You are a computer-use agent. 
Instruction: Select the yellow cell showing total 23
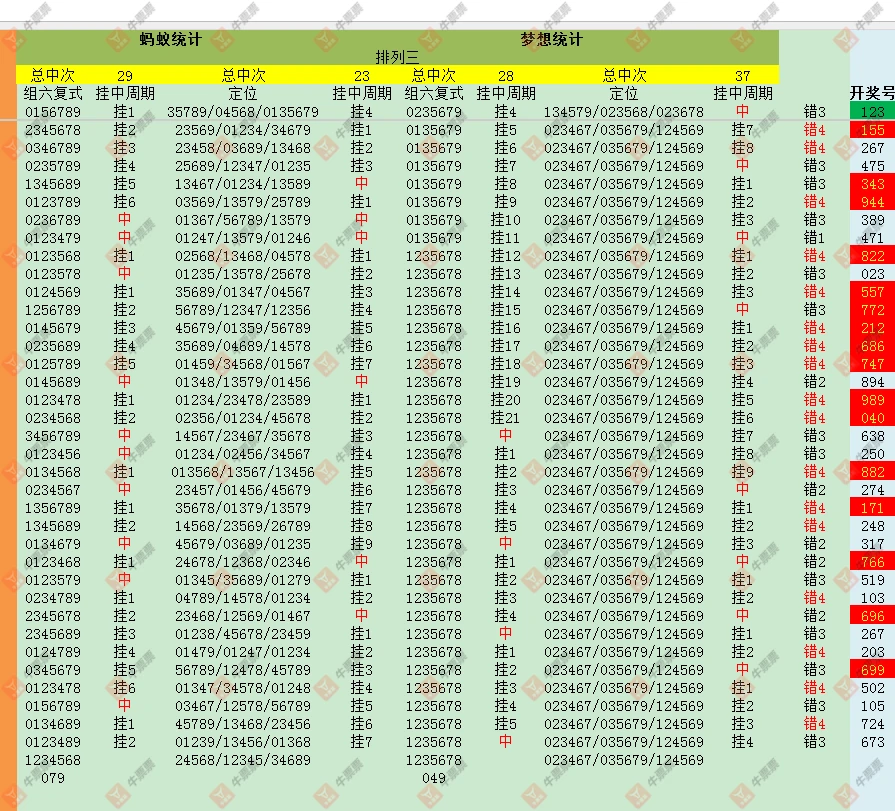pos(362,75)
